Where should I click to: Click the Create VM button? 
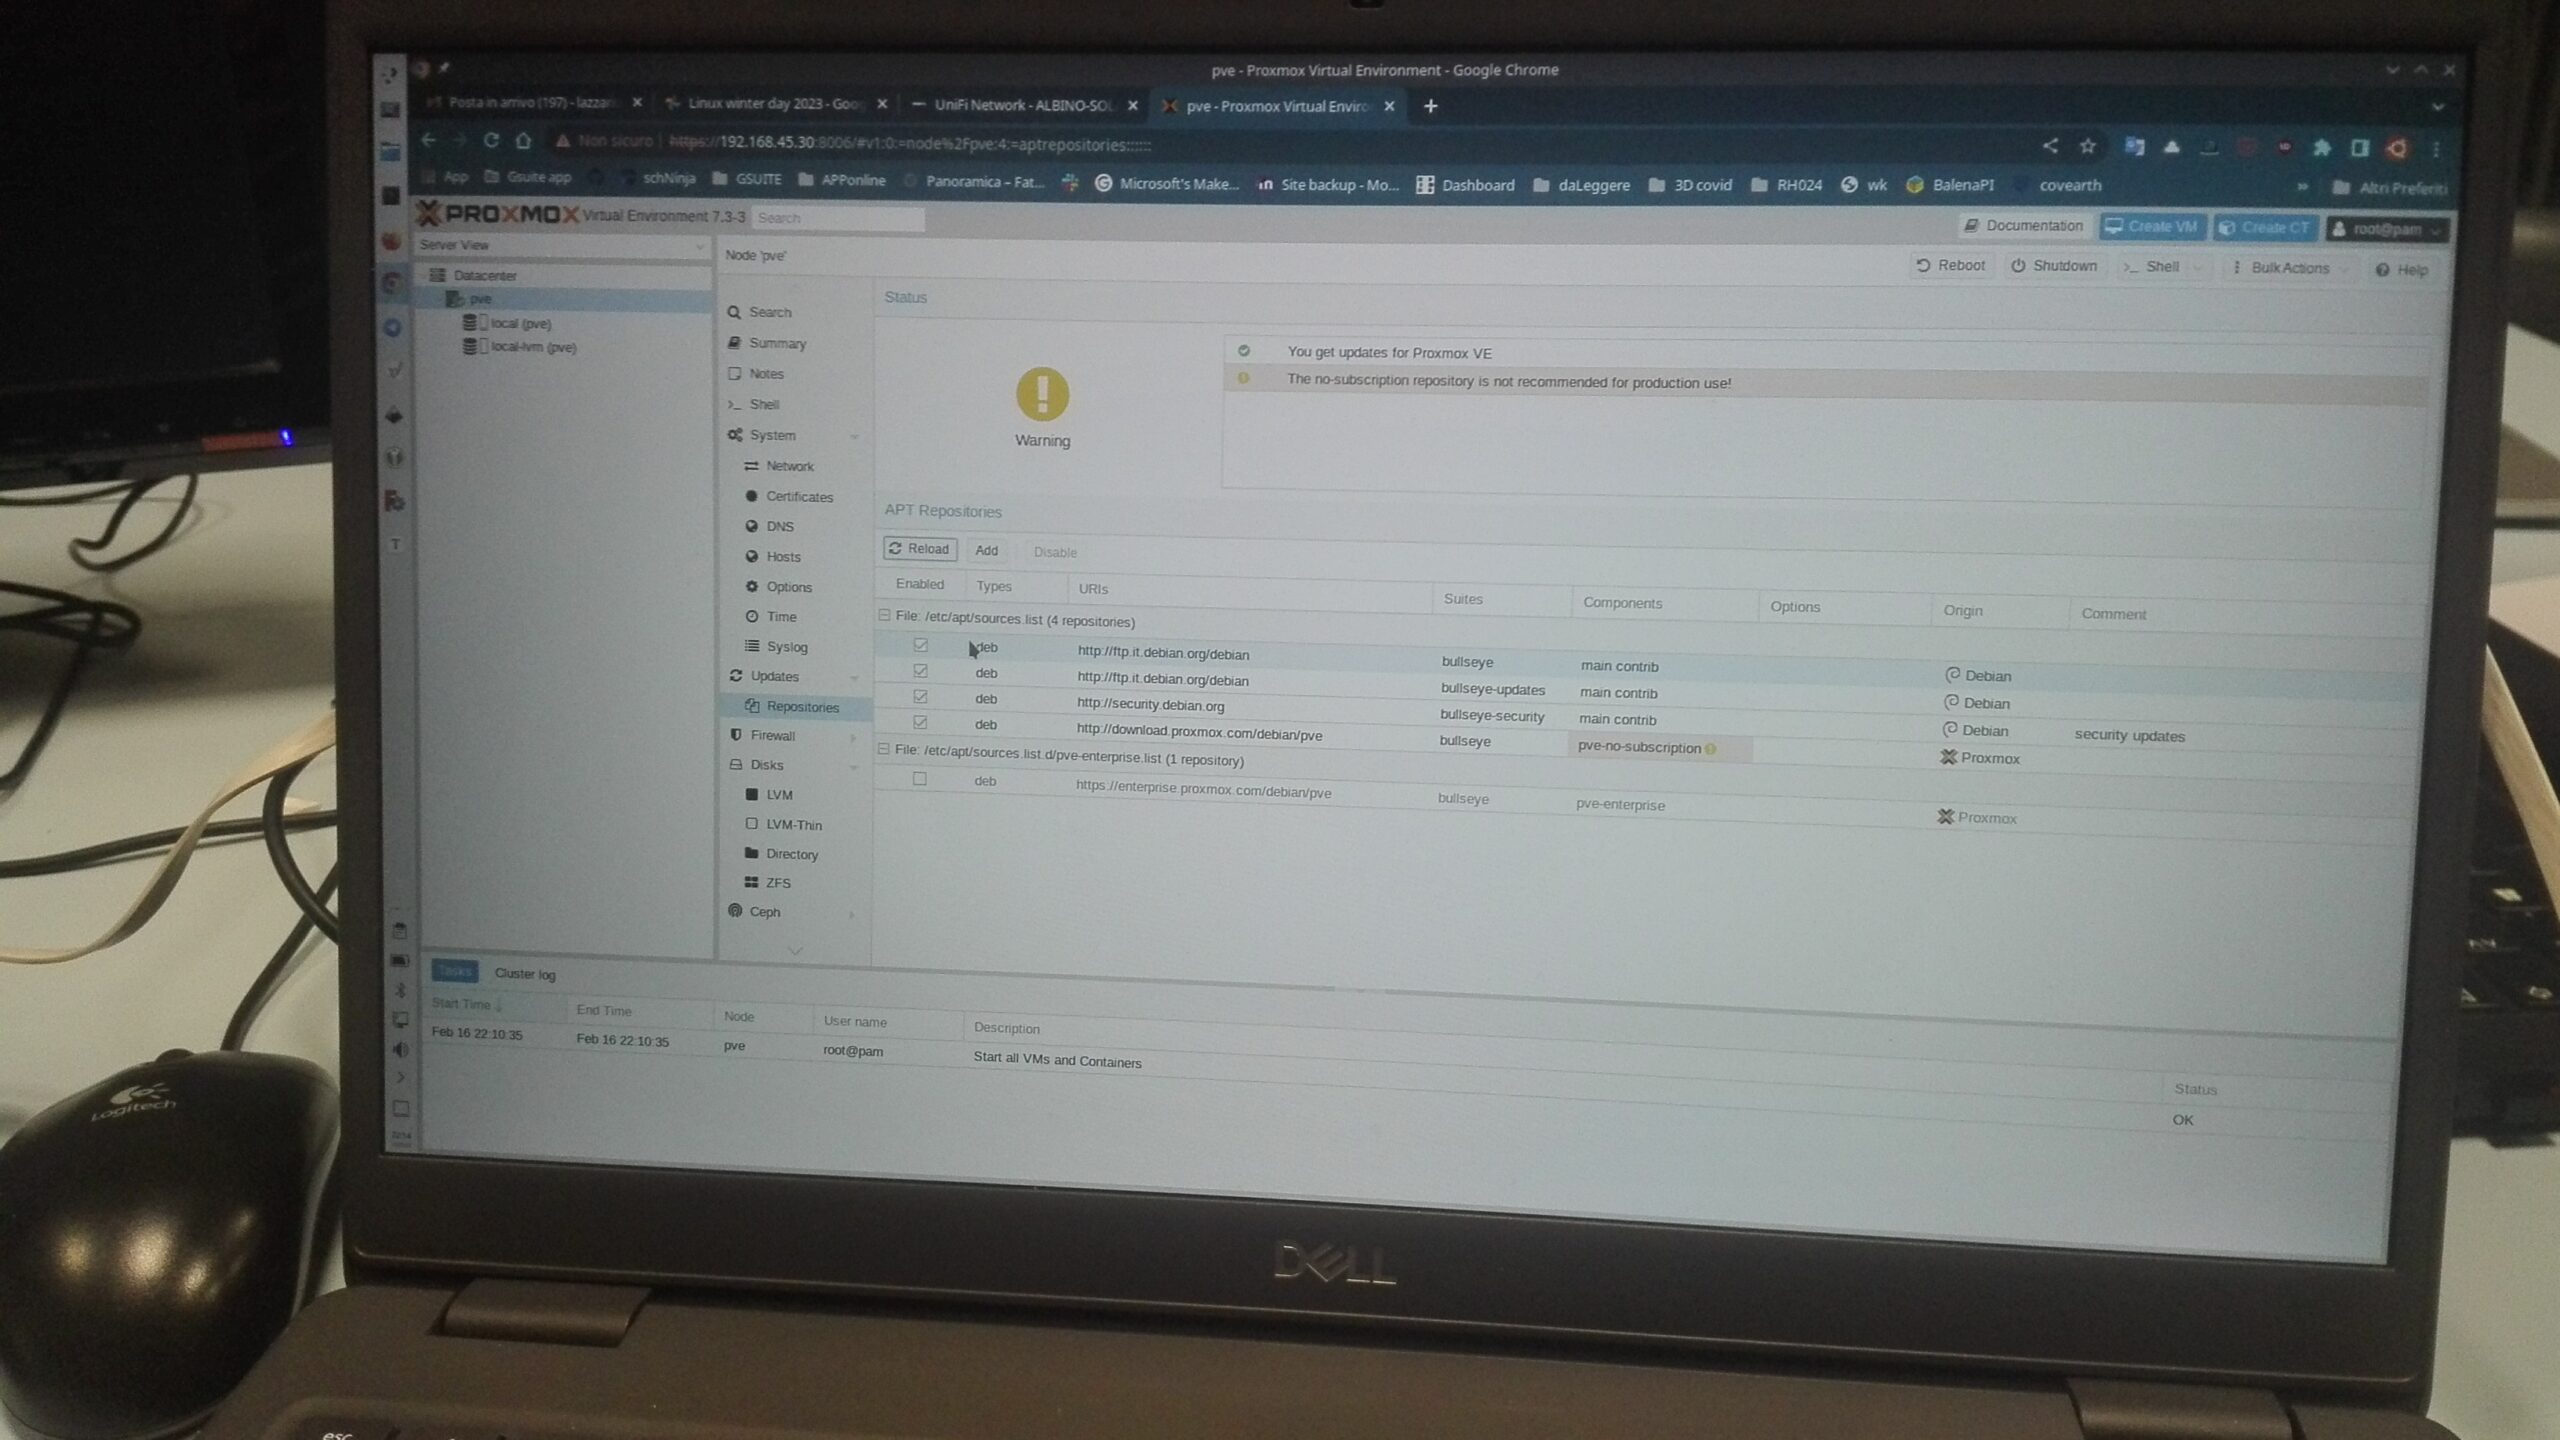2151,227
